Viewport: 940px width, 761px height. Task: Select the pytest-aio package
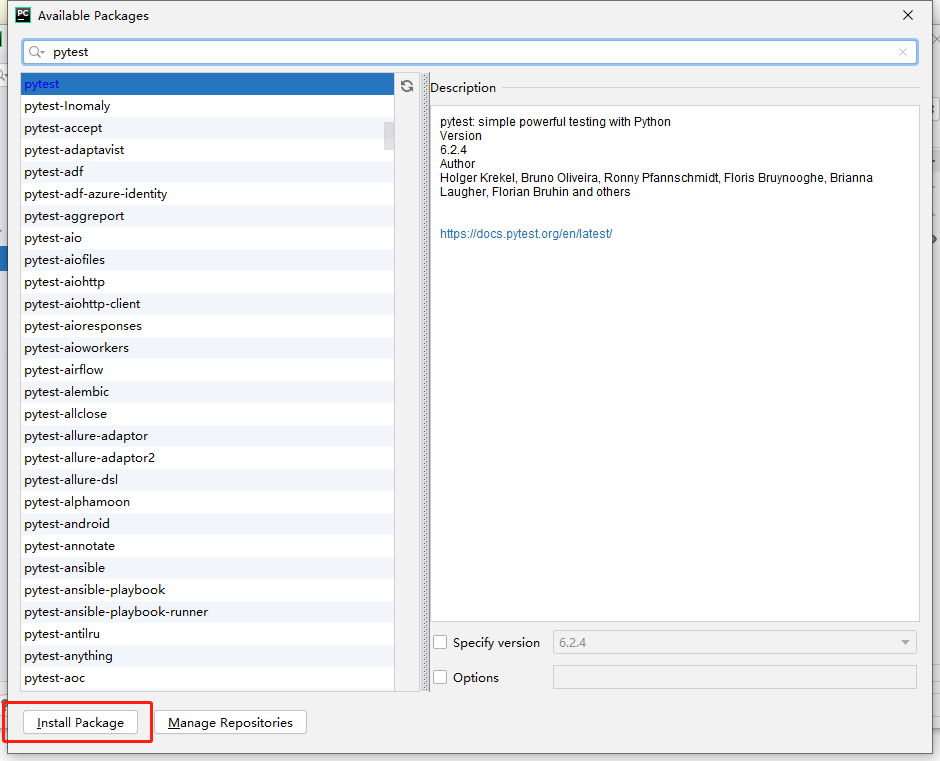click(207, 238)
